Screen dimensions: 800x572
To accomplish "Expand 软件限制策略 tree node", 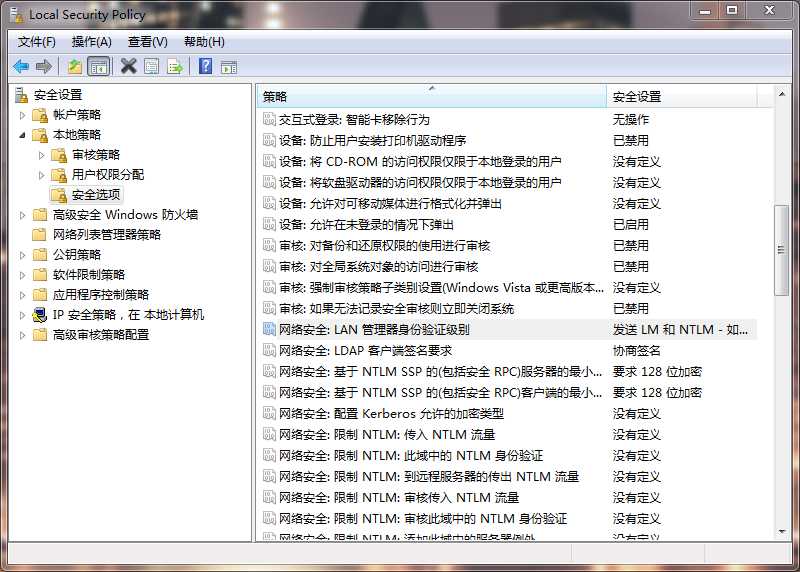I will [22, 275].
